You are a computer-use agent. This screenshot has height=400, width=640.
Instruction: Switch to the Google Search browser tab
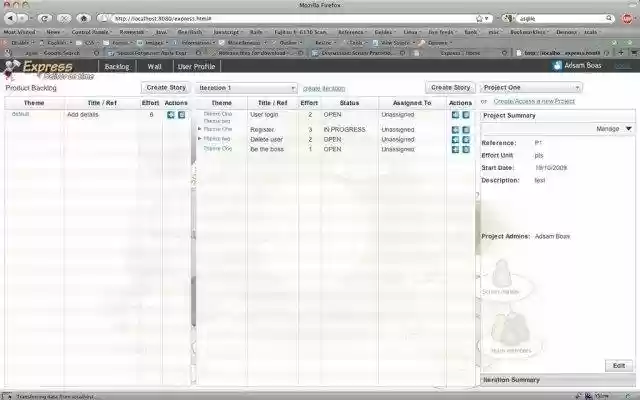(51, 53)
